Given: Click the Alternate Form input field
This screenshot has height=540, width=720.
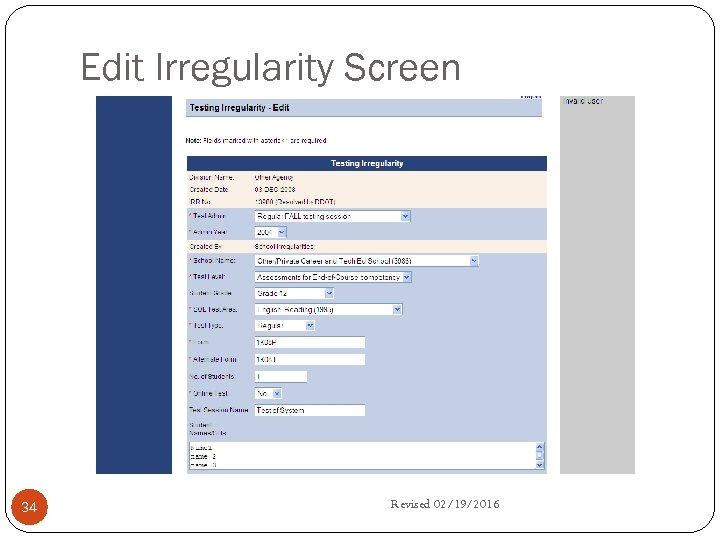Looking at the screenshot, I should [310, 359].
